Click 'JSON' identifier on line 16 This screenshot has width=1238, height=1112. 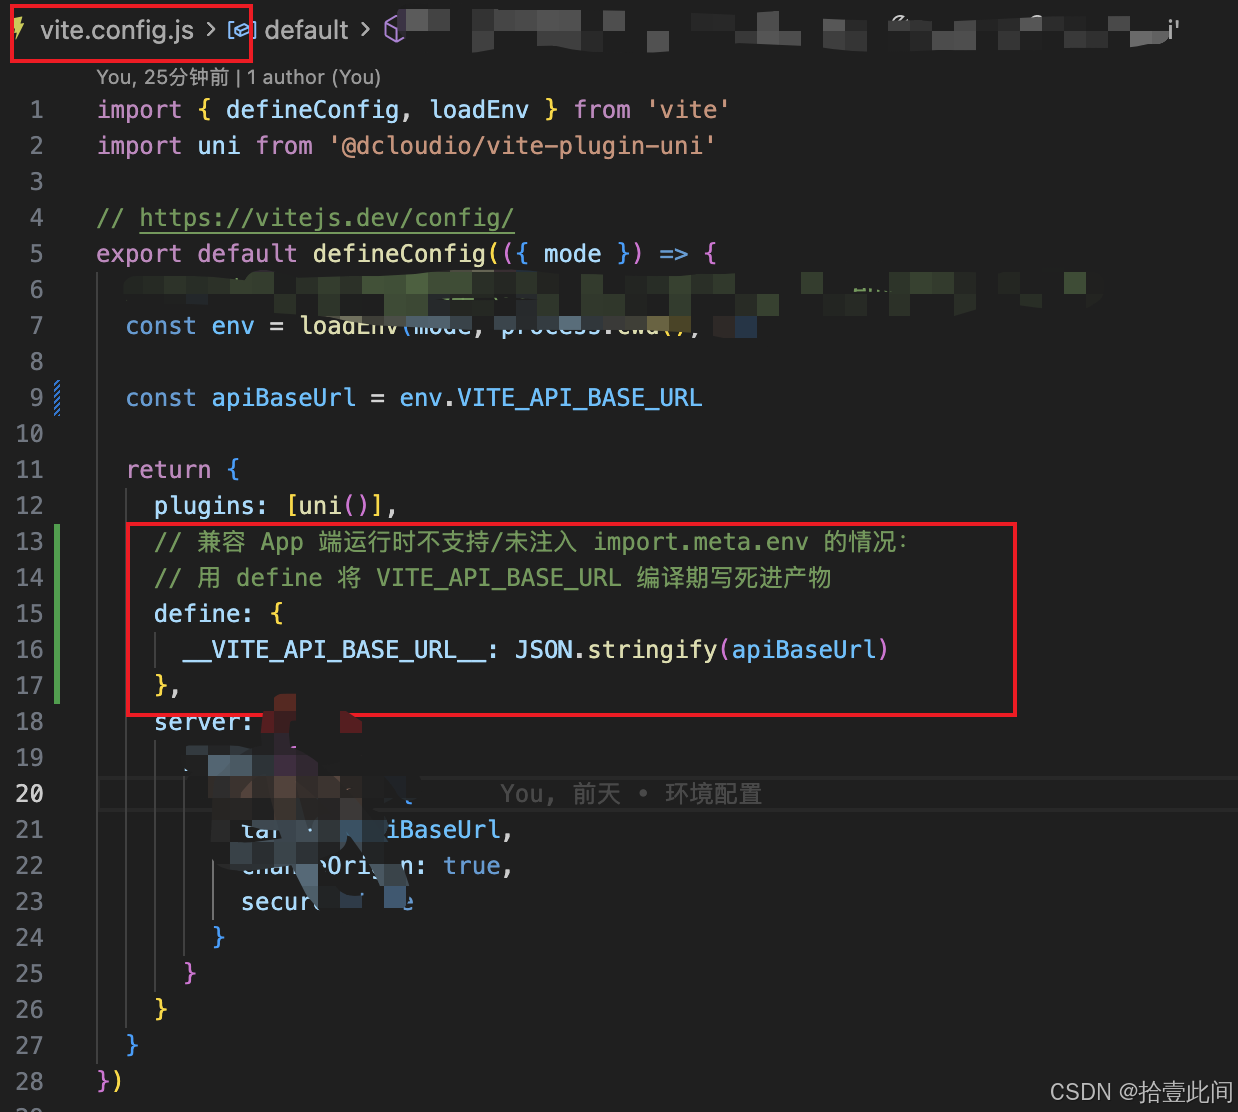tap(544, 650)
